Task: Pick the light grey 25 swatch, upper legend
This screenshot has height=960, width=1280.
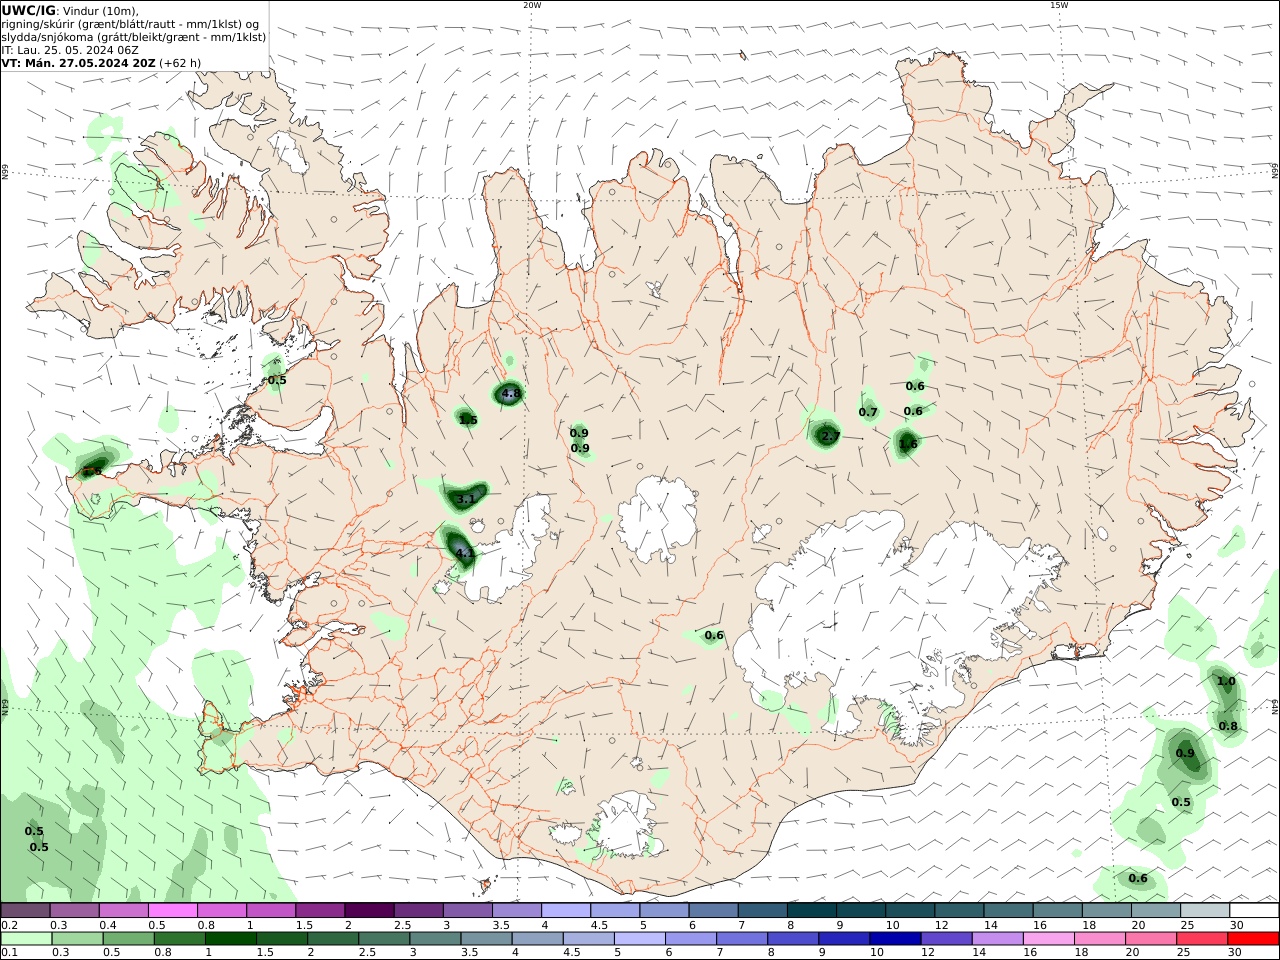Action: point(1205,911)
